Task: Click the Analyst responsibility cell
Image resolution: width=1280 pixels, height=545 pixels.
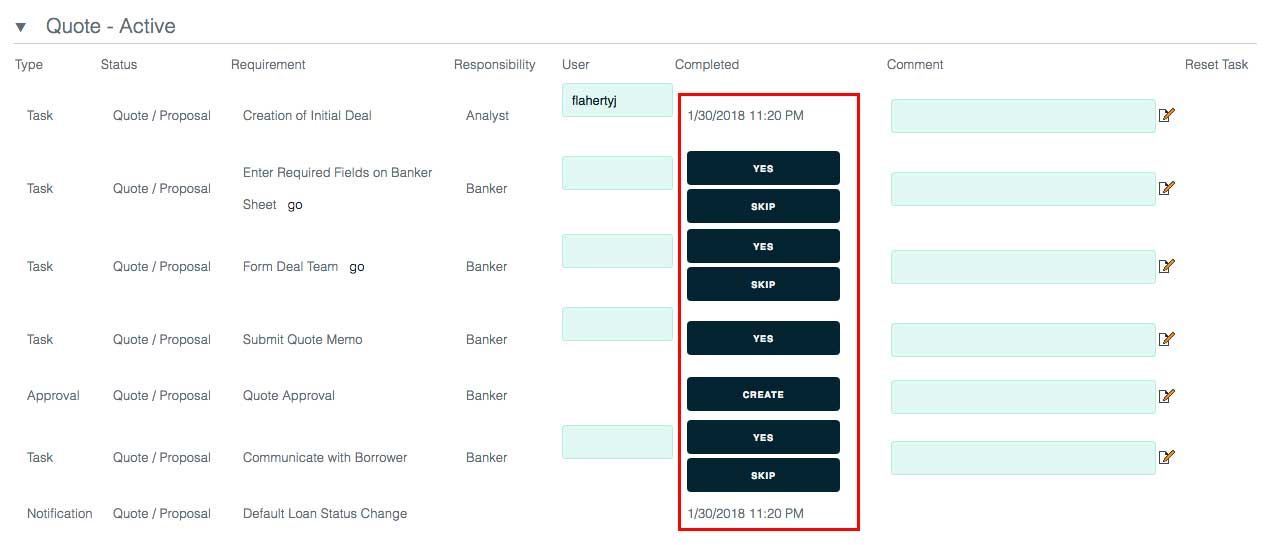Action: pyautogui.click(x=488, y=115)
